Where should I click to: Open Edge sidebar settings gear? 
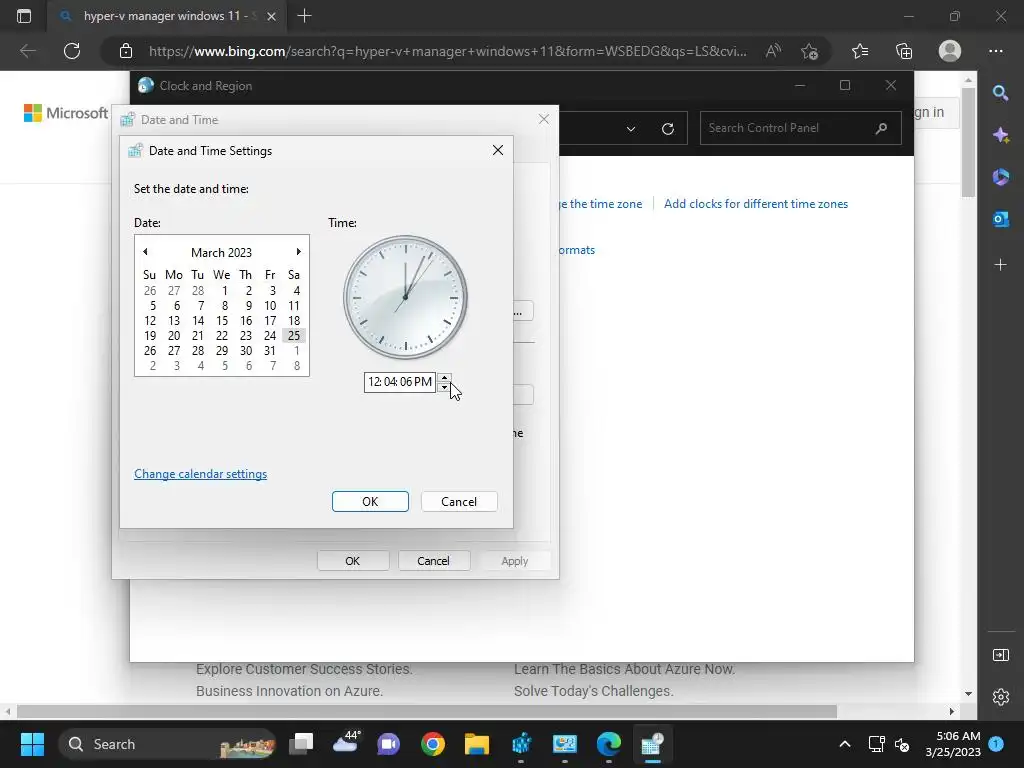(1000, 697)
